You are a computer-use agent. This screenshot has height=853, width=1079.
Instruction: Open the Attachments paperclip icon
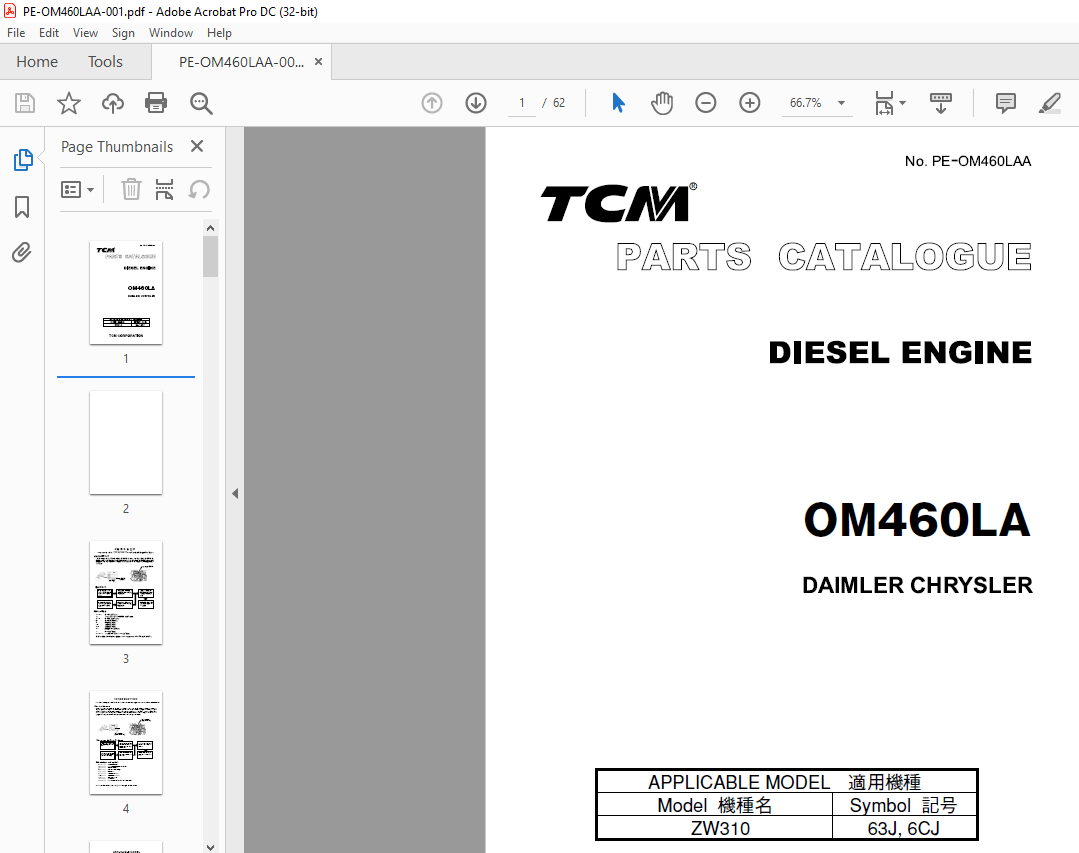[x=22, y=252]
